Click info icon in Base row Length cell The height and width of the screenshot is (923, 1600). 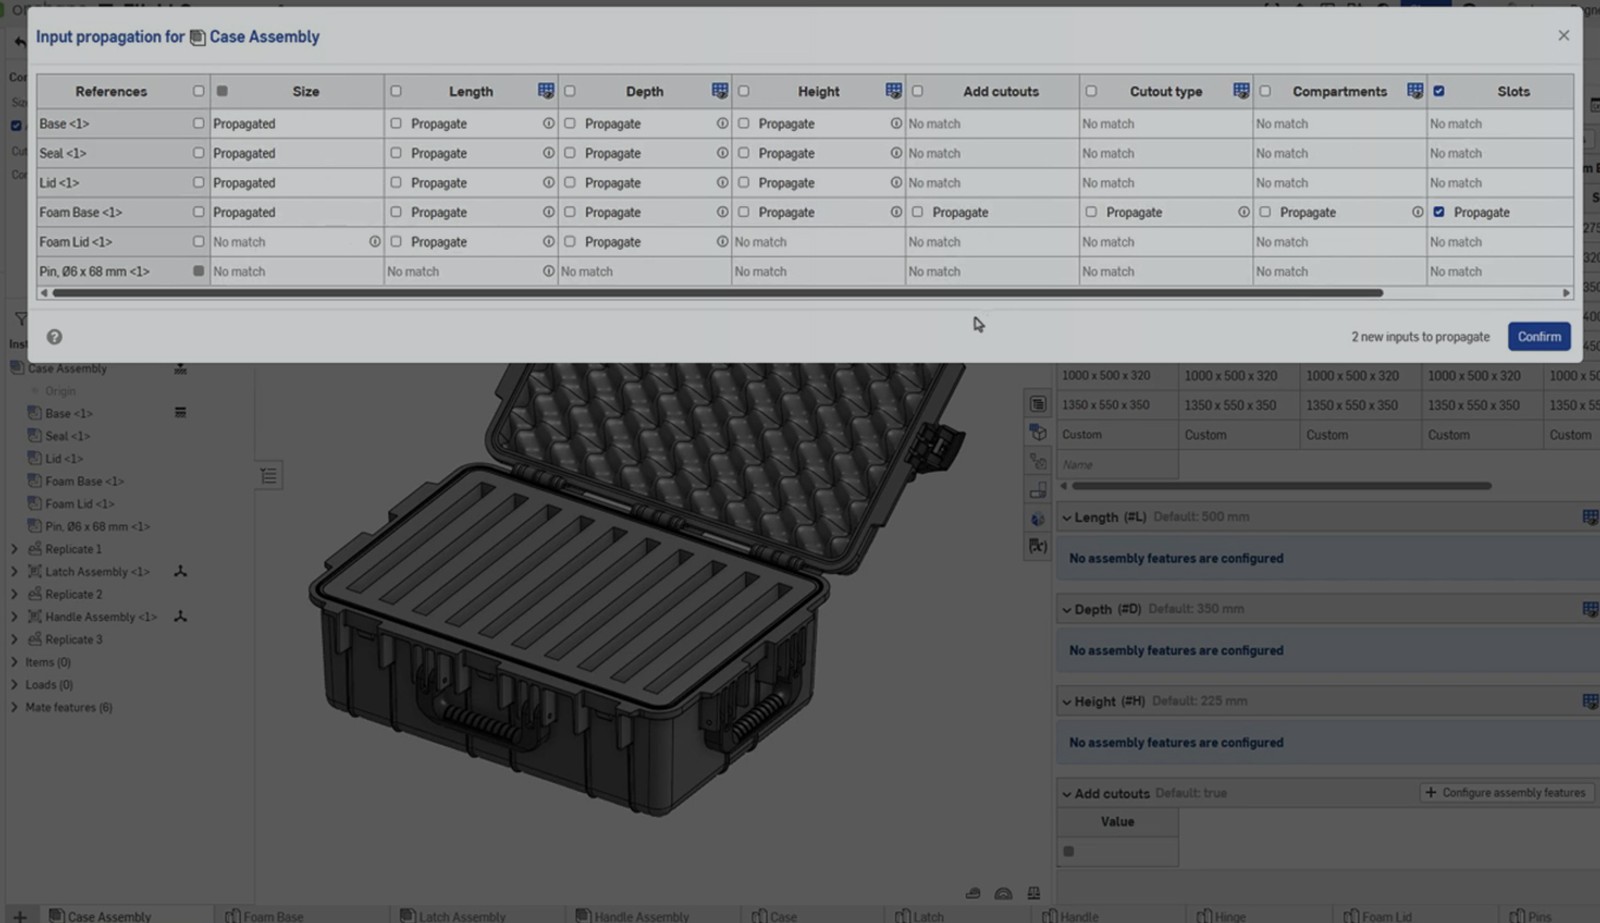click(x=548, y=124)
